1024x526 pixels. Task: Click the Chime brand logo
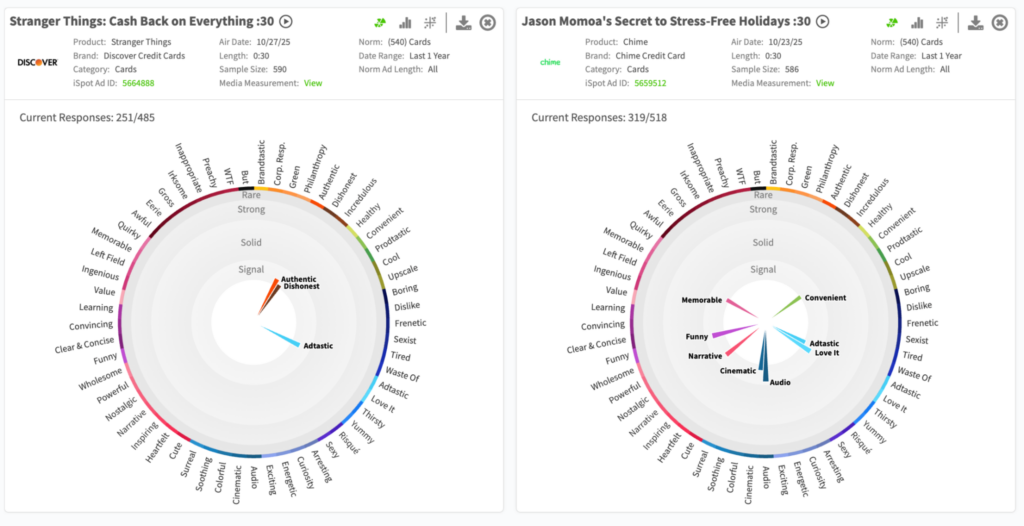coord(549,62)
